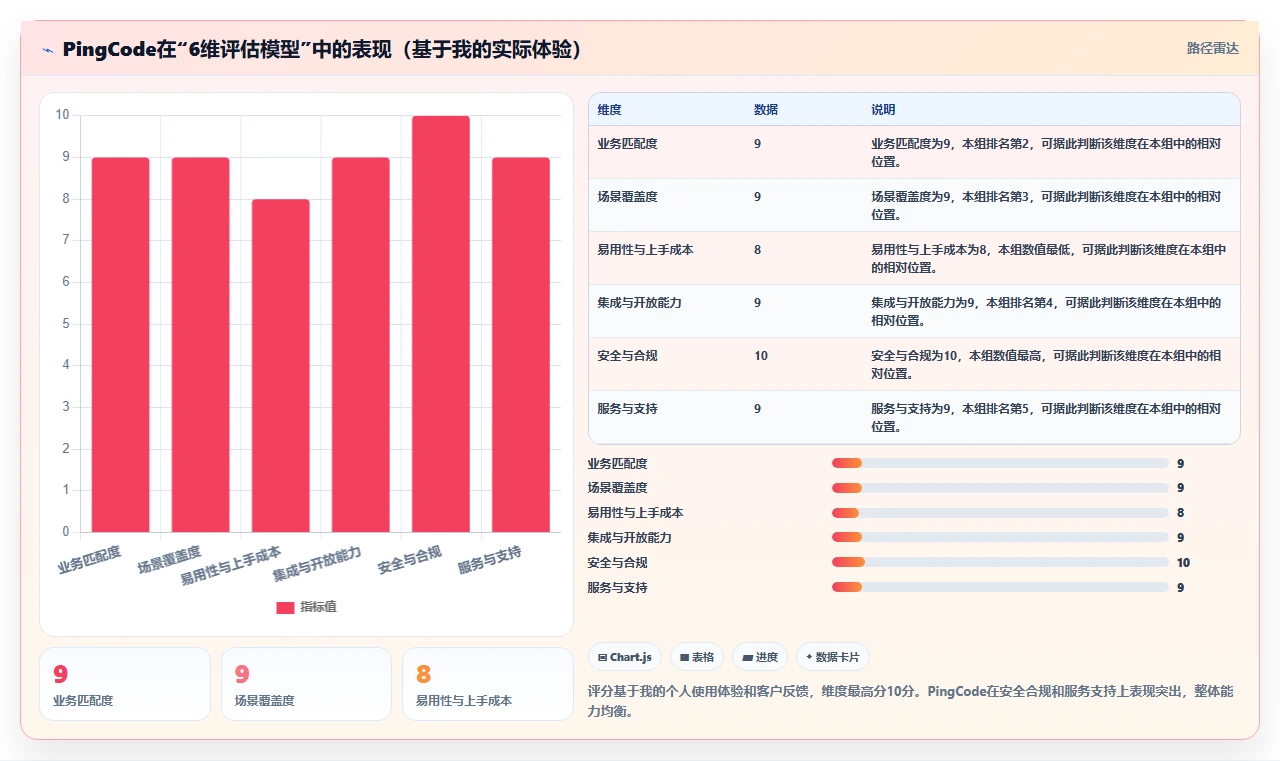Click the 业务匹配度 bar in the chart
Screen dimensions: 1280x761
point(121,345)
